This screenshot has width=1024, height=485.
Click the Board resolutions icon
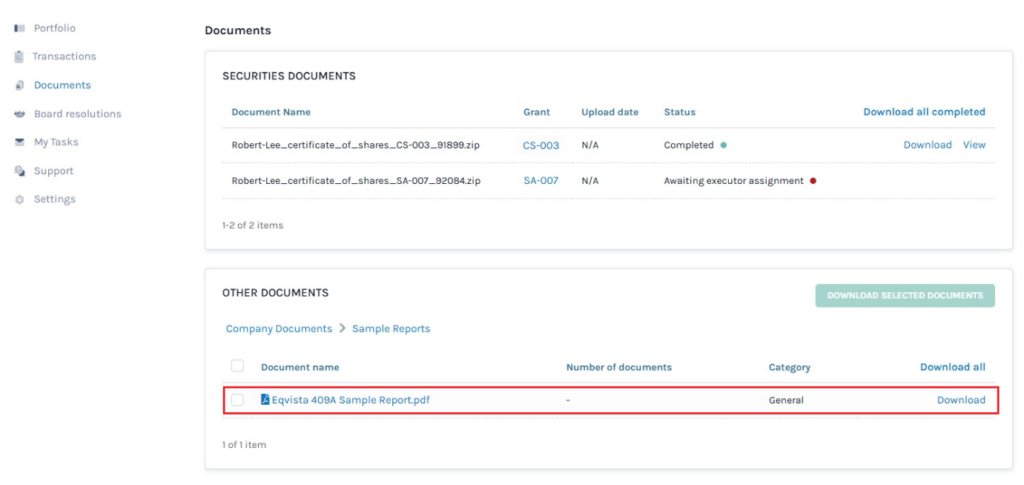coord(19,114)
